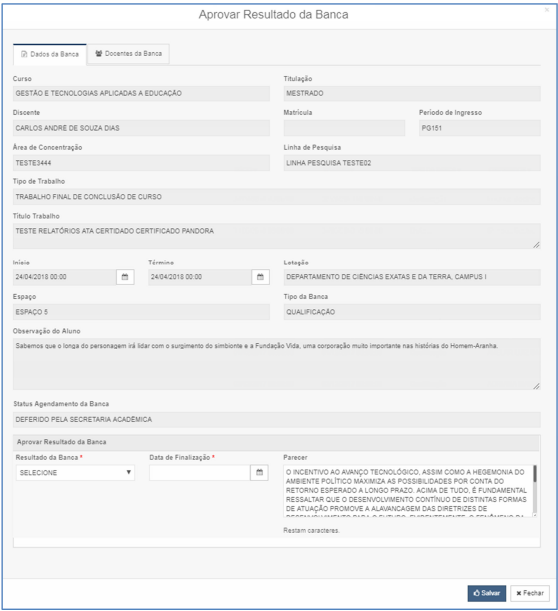Click into the Parecer text area
This screenshot has height=611, width=558.
pos(408,490)
